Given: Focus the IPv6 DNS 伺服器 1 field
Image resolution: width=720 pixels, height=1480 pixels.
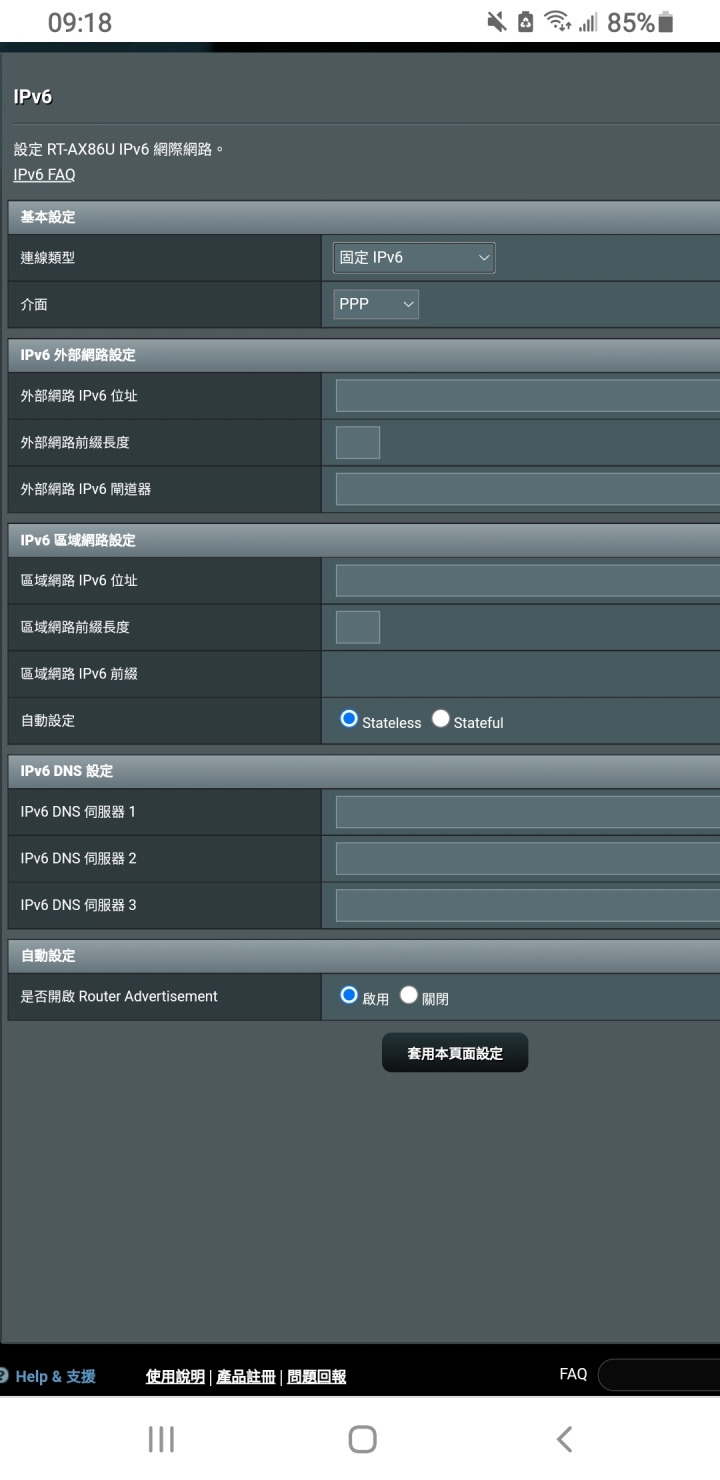Looking at the screenshot, I should [x=528, y=812].
